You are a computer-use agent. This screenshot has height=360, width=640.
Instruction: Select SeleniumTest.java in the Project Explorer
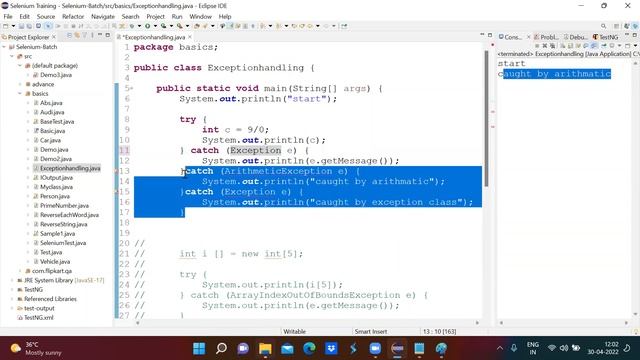[63, 243]
